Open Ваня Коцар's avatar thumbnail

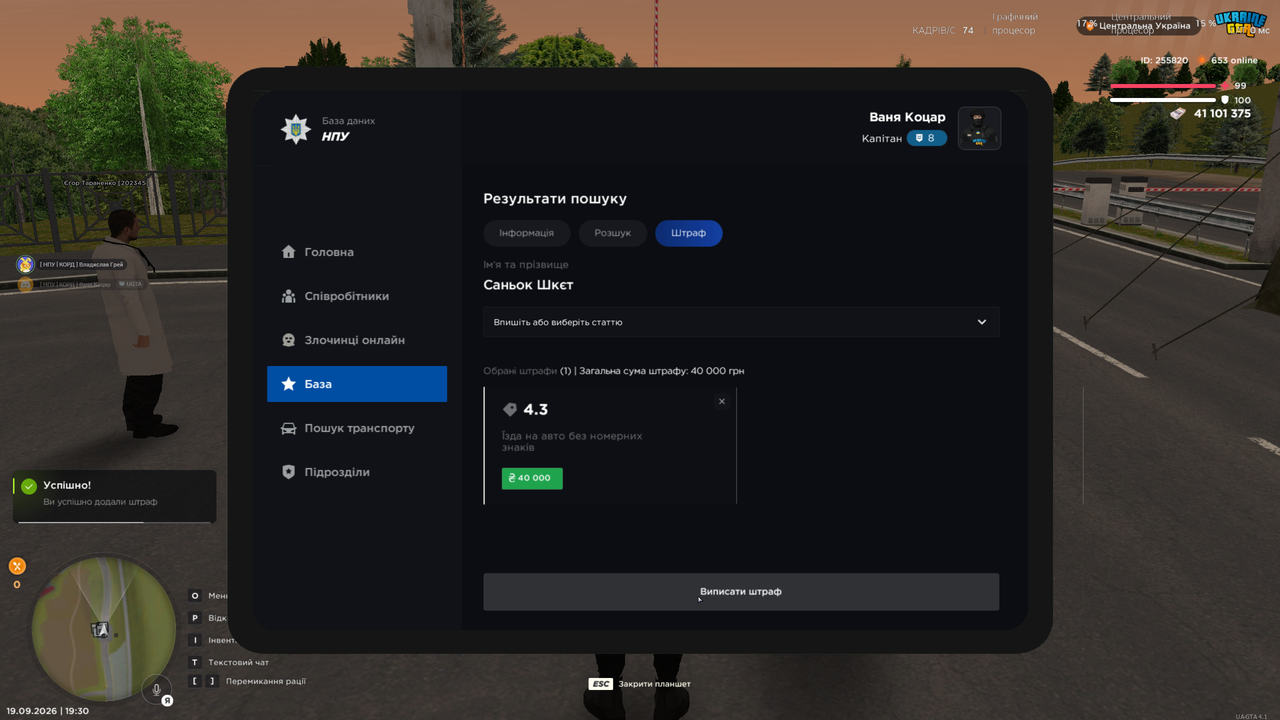coord(980,129)
